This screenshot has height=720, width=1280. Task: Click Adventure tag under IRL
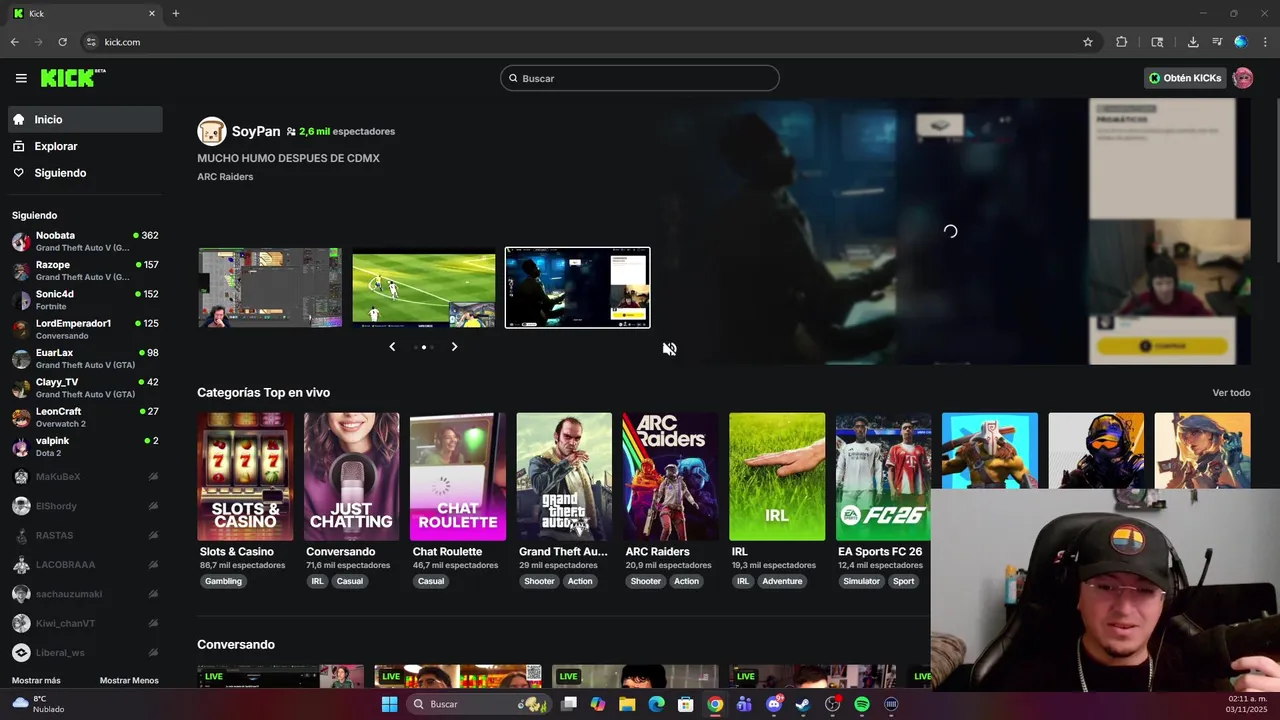pyautogui.click(x=782, y=581)
